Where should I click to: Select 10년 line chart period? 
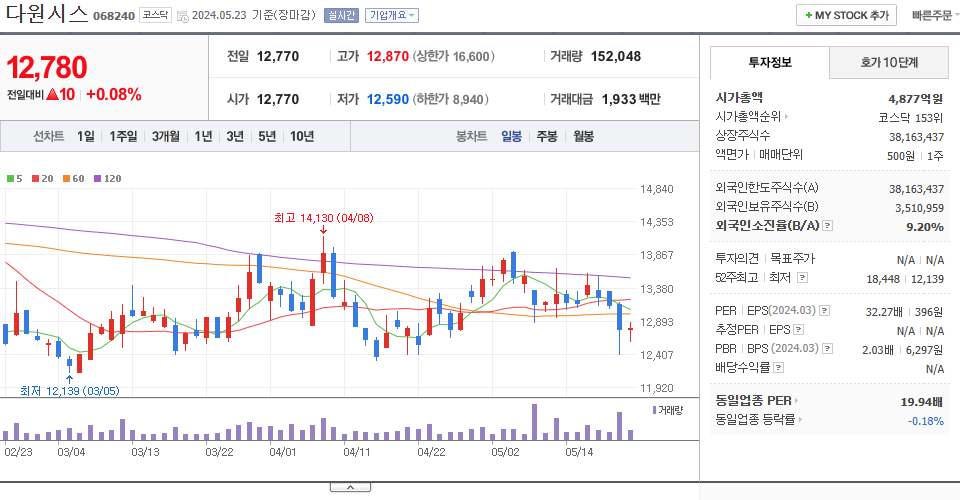pyautogui.click(x=302, y=136)
